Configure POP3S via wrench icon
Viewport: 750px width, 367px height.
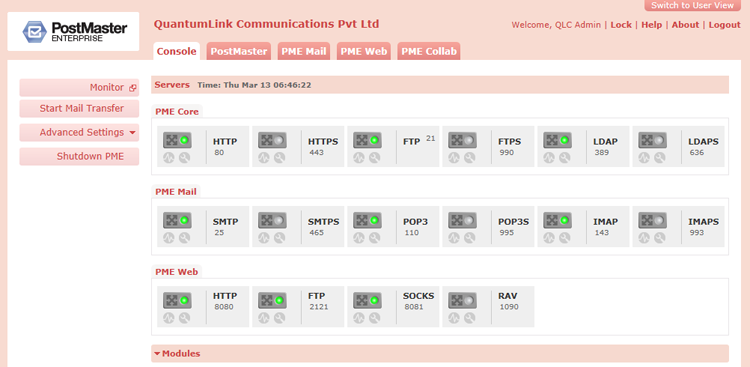pyautogui.click(x=470, y=238)
